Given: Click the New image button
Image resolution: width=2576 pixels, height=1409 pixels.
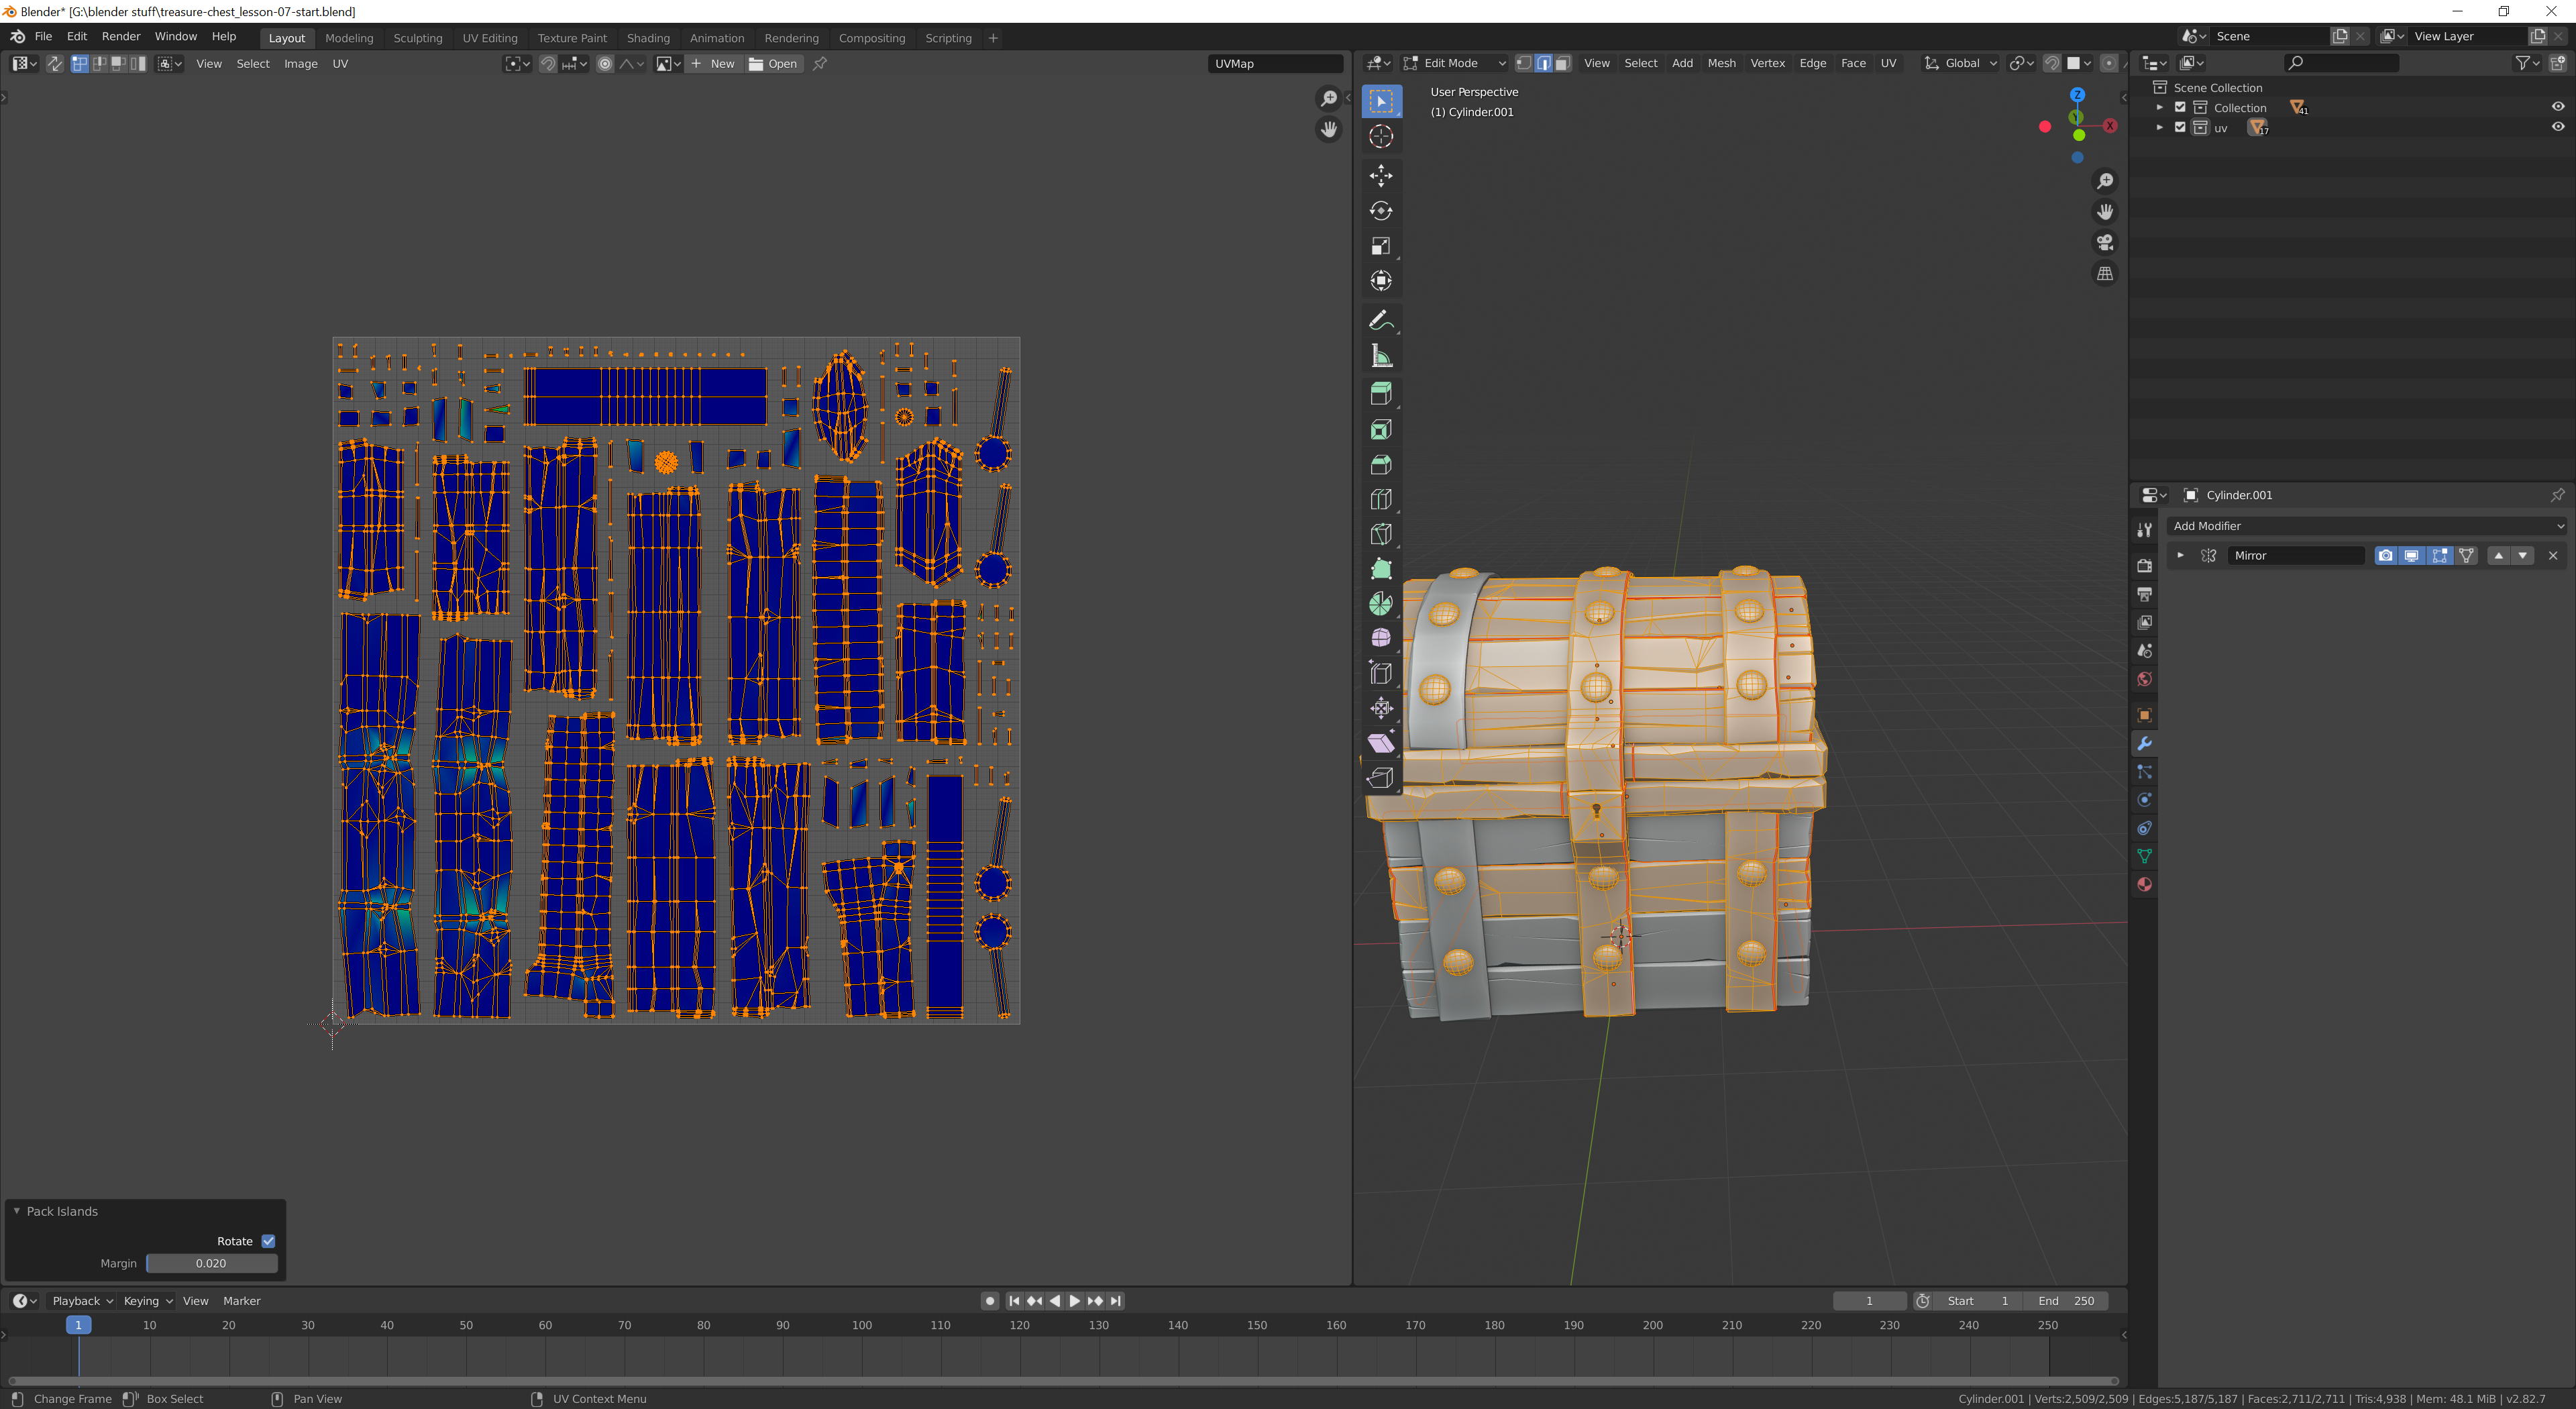Looking at the screenshot, I should tap(713, 63).
